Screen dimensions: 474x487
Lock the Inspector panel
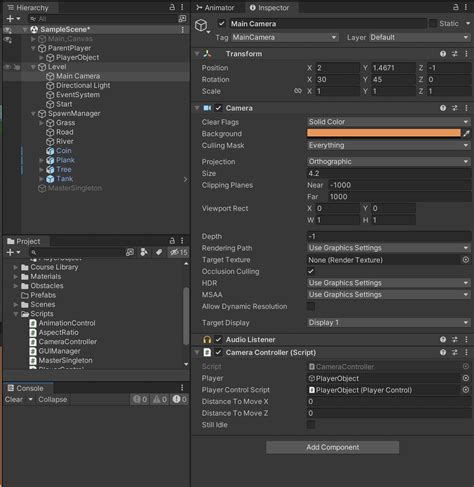click(x=456, y=7)
